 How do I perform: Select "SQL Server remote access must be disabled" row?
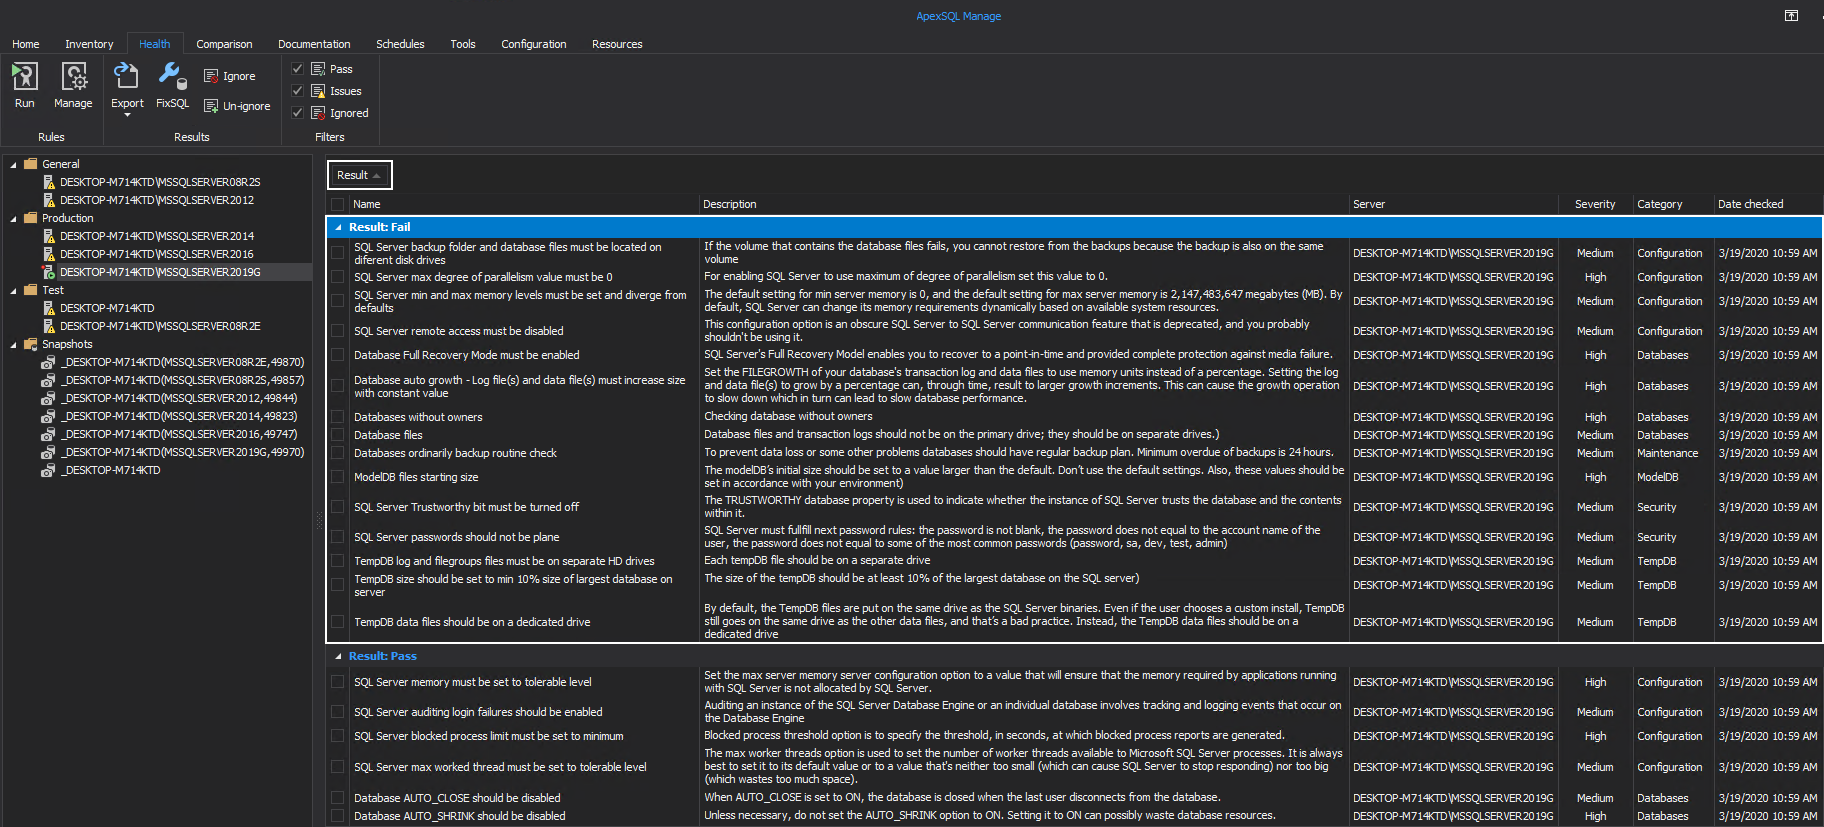tap(1075, 331)
